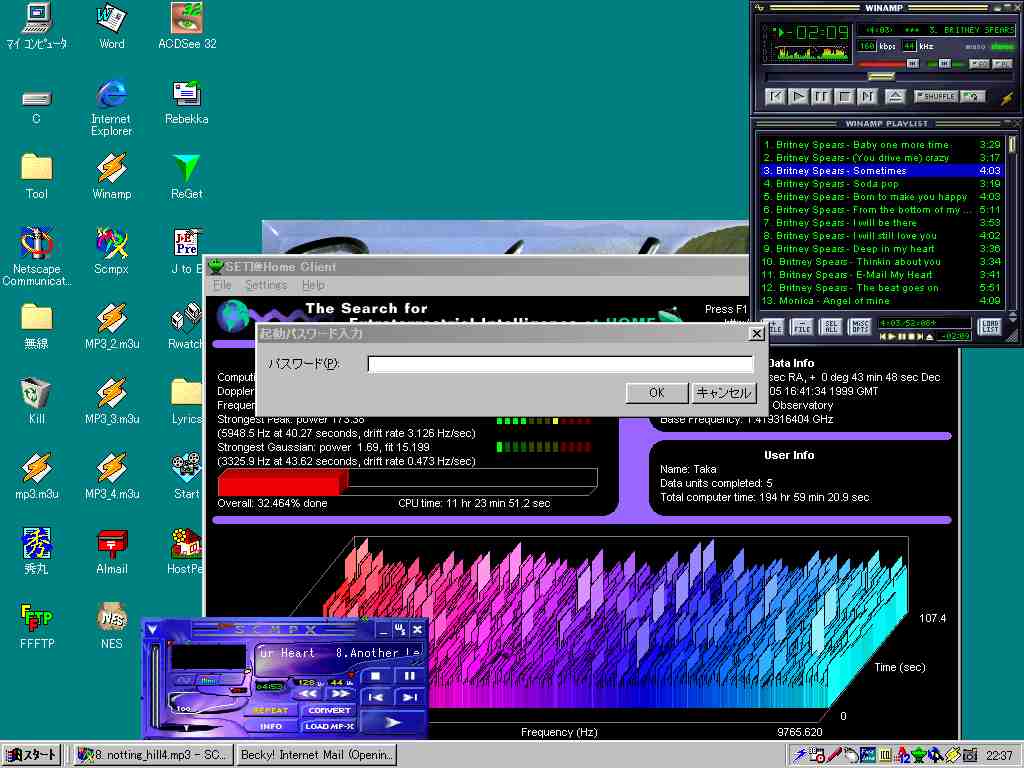Select playlist track 4 Soda pop
1024x768 pixels.
pyautogui.click(x=881, y=184)
